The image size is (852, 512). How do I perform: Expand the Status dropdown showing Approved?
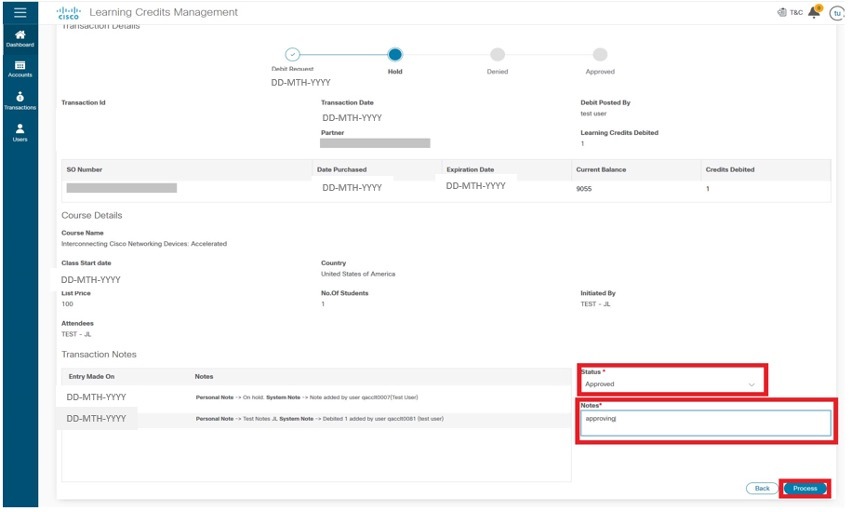(x=671, y=384)
